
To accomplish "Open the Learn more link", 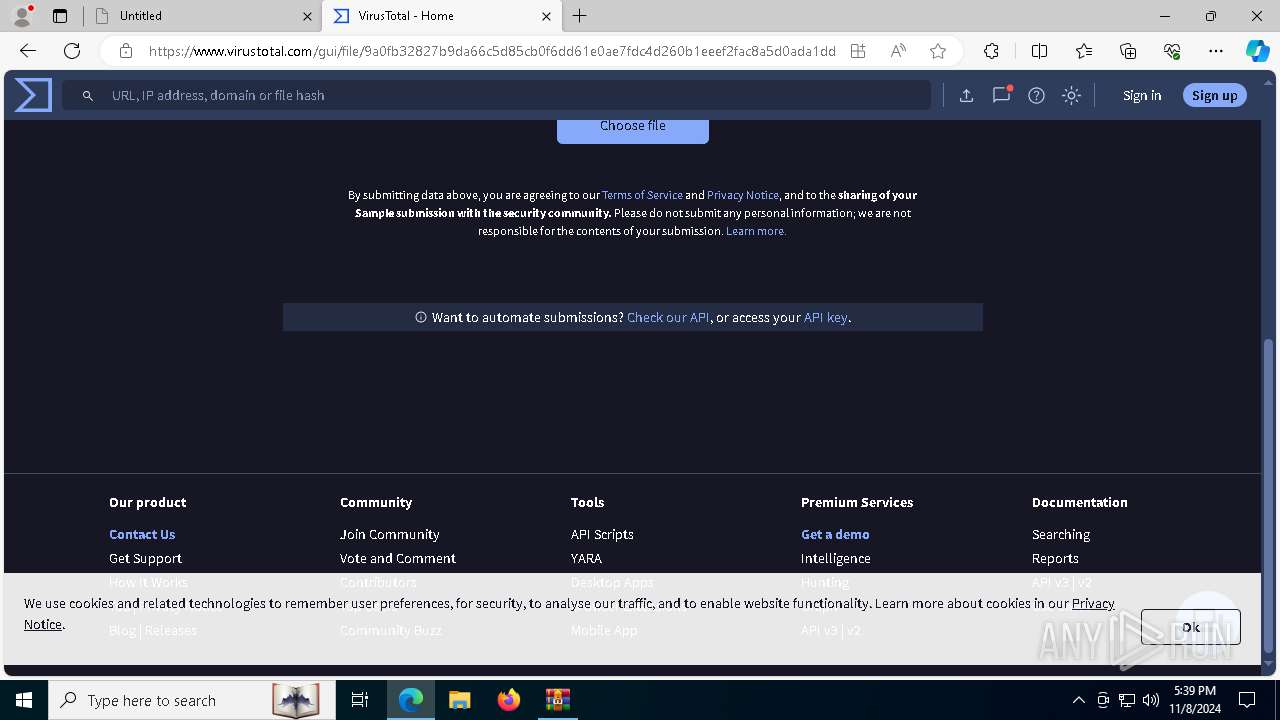I will pyautogui.click(x=756, y=231).
